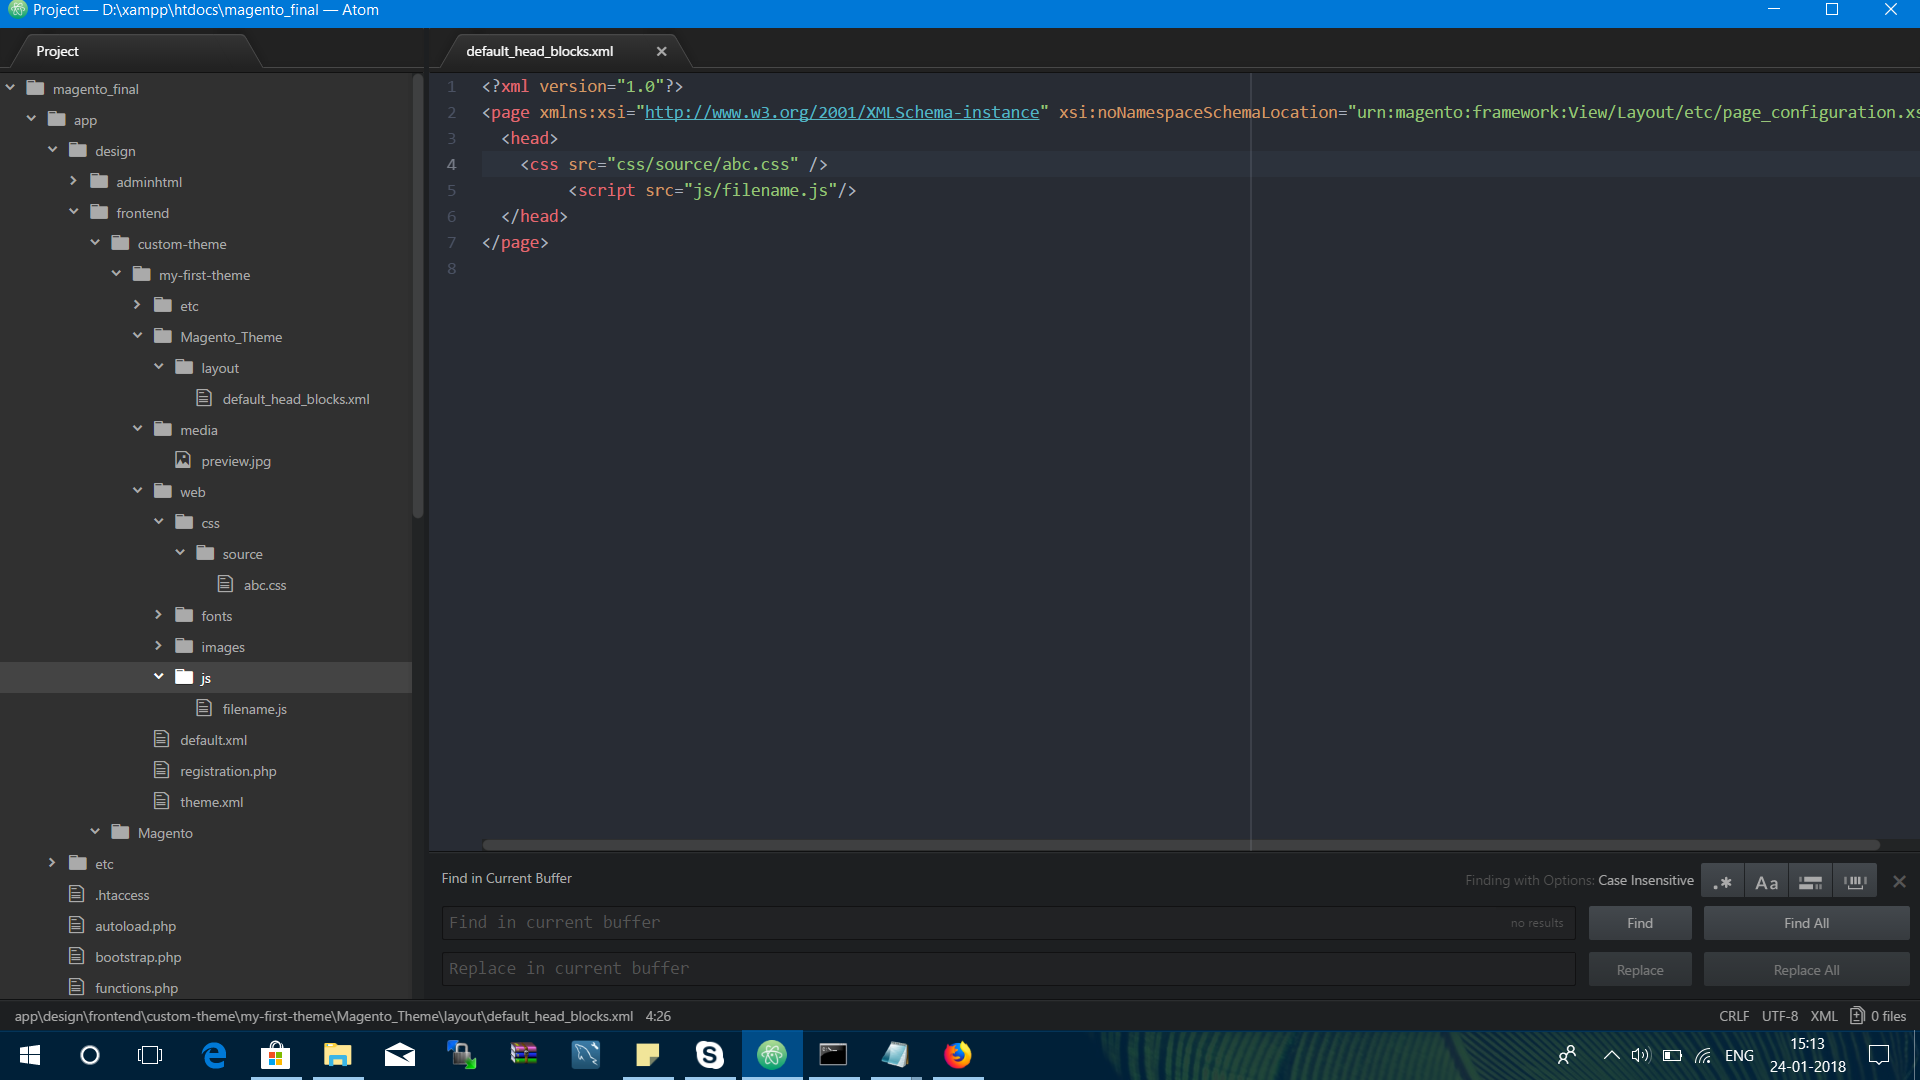
Task: Select the media folder
Action: (x=198, y=430)
